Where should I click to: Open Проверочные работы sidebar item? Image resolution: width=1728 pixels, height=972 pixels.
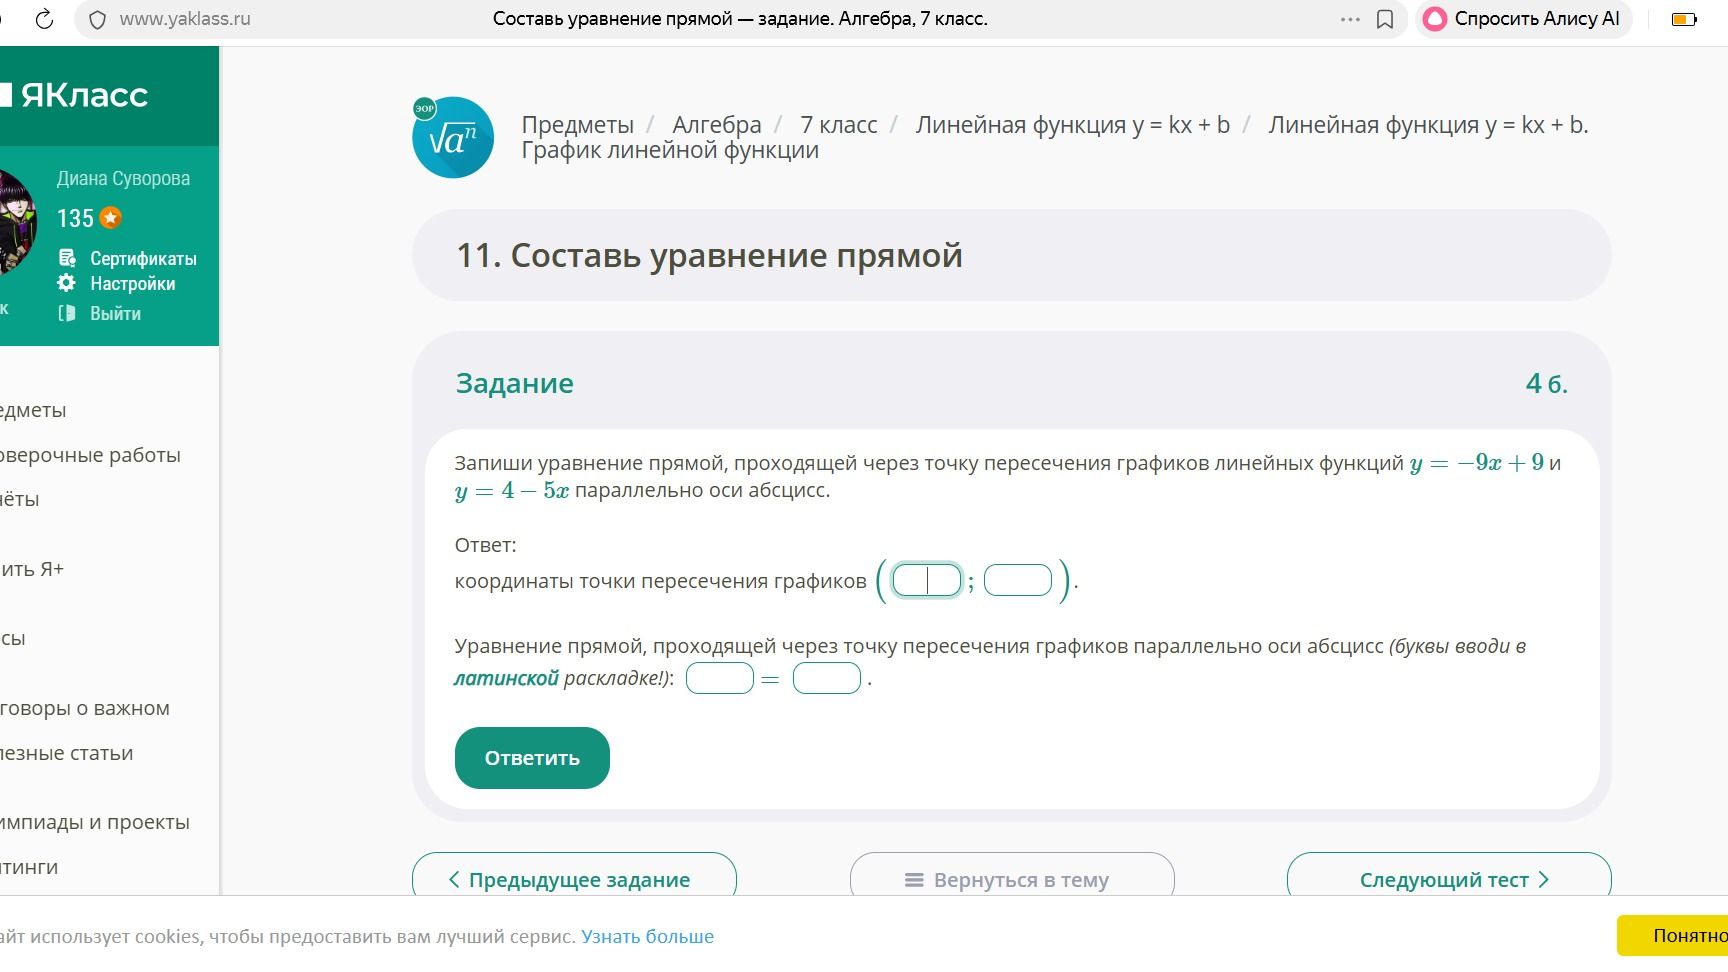click(x=90, y=455)
